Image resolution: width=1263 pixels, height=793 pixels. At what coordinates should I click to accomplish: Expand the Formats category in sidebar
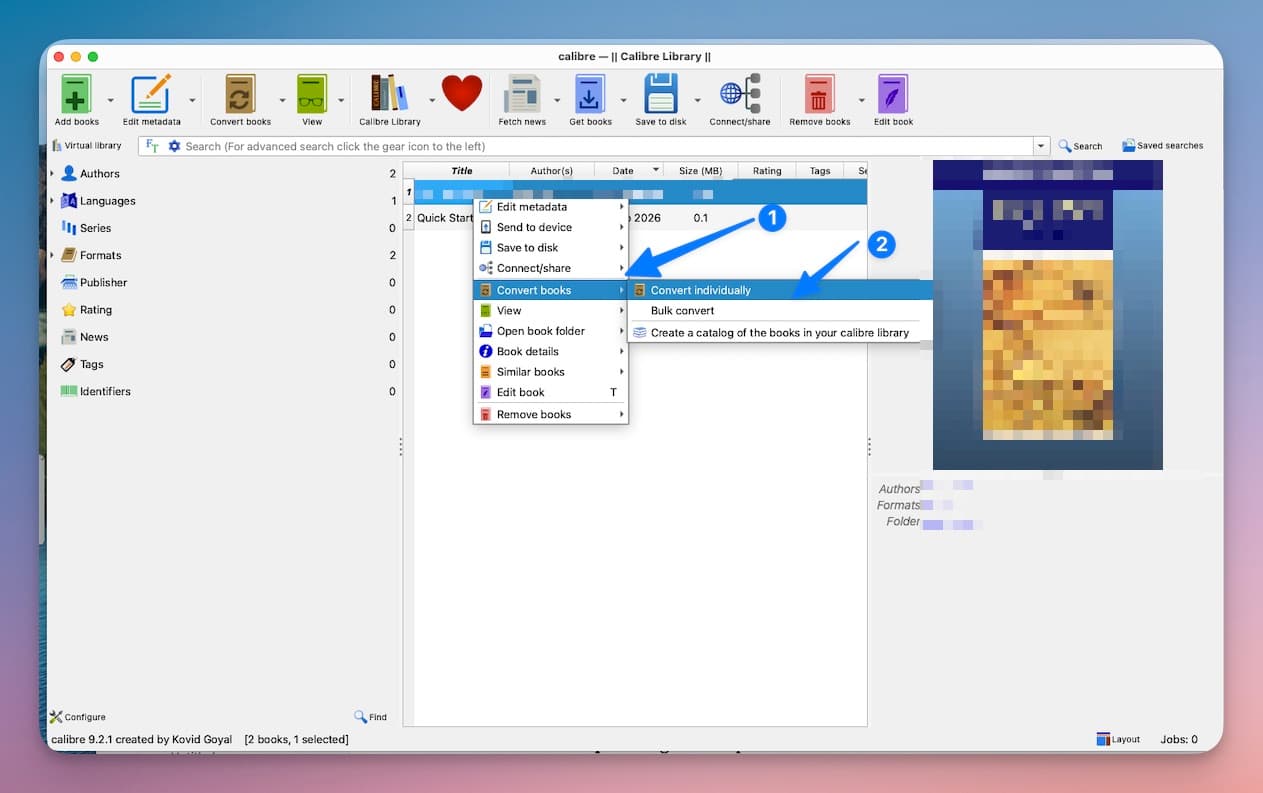pyautogui.click(x=53, y=256)
